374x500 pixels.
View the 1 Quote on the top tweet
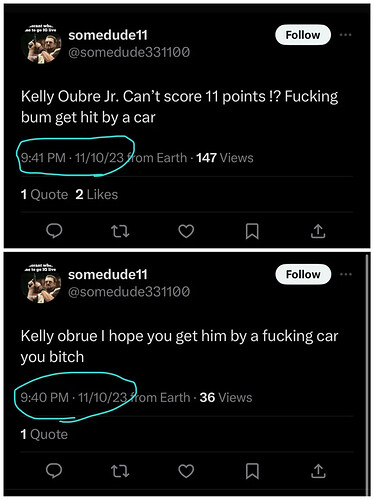tap(44, 194)
